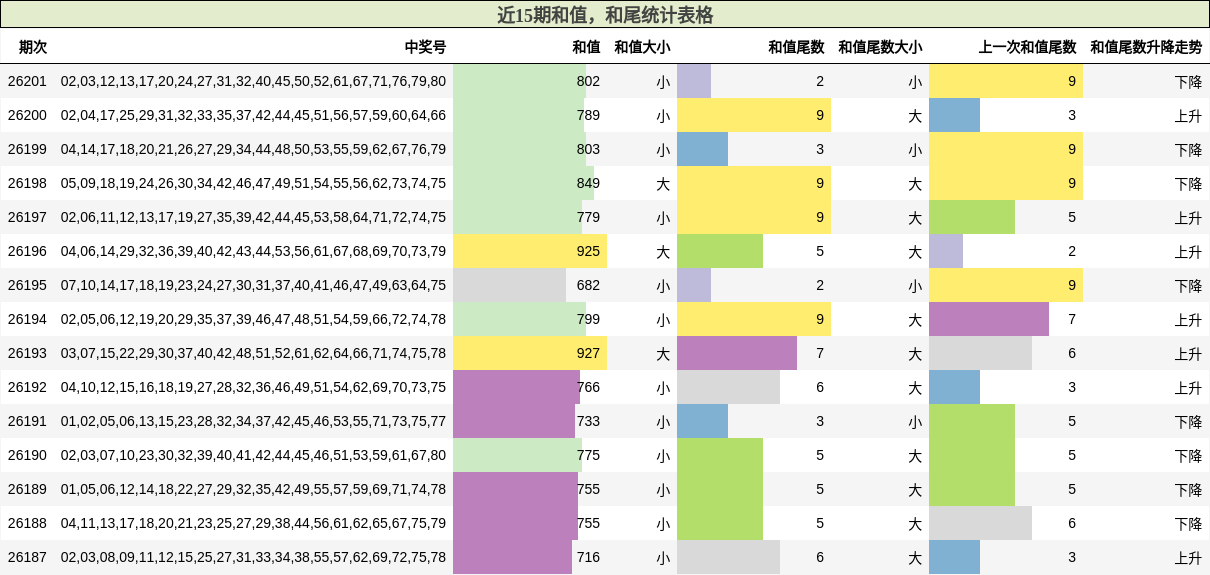Click period number 26196
The height and width of the screenshot is (575, 1210).
[27, 251]
